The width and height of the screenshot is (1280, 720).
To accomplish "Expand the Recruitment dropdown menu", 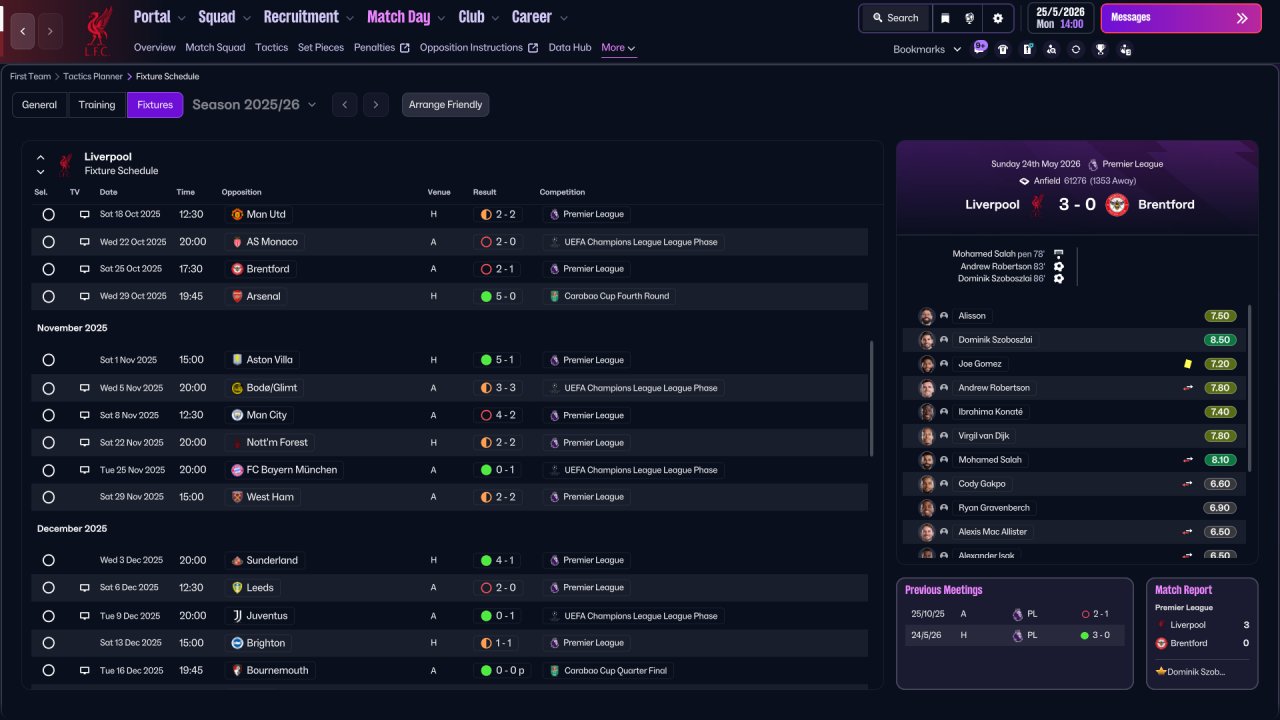I will pyautogui.click(x=309, y=17).
